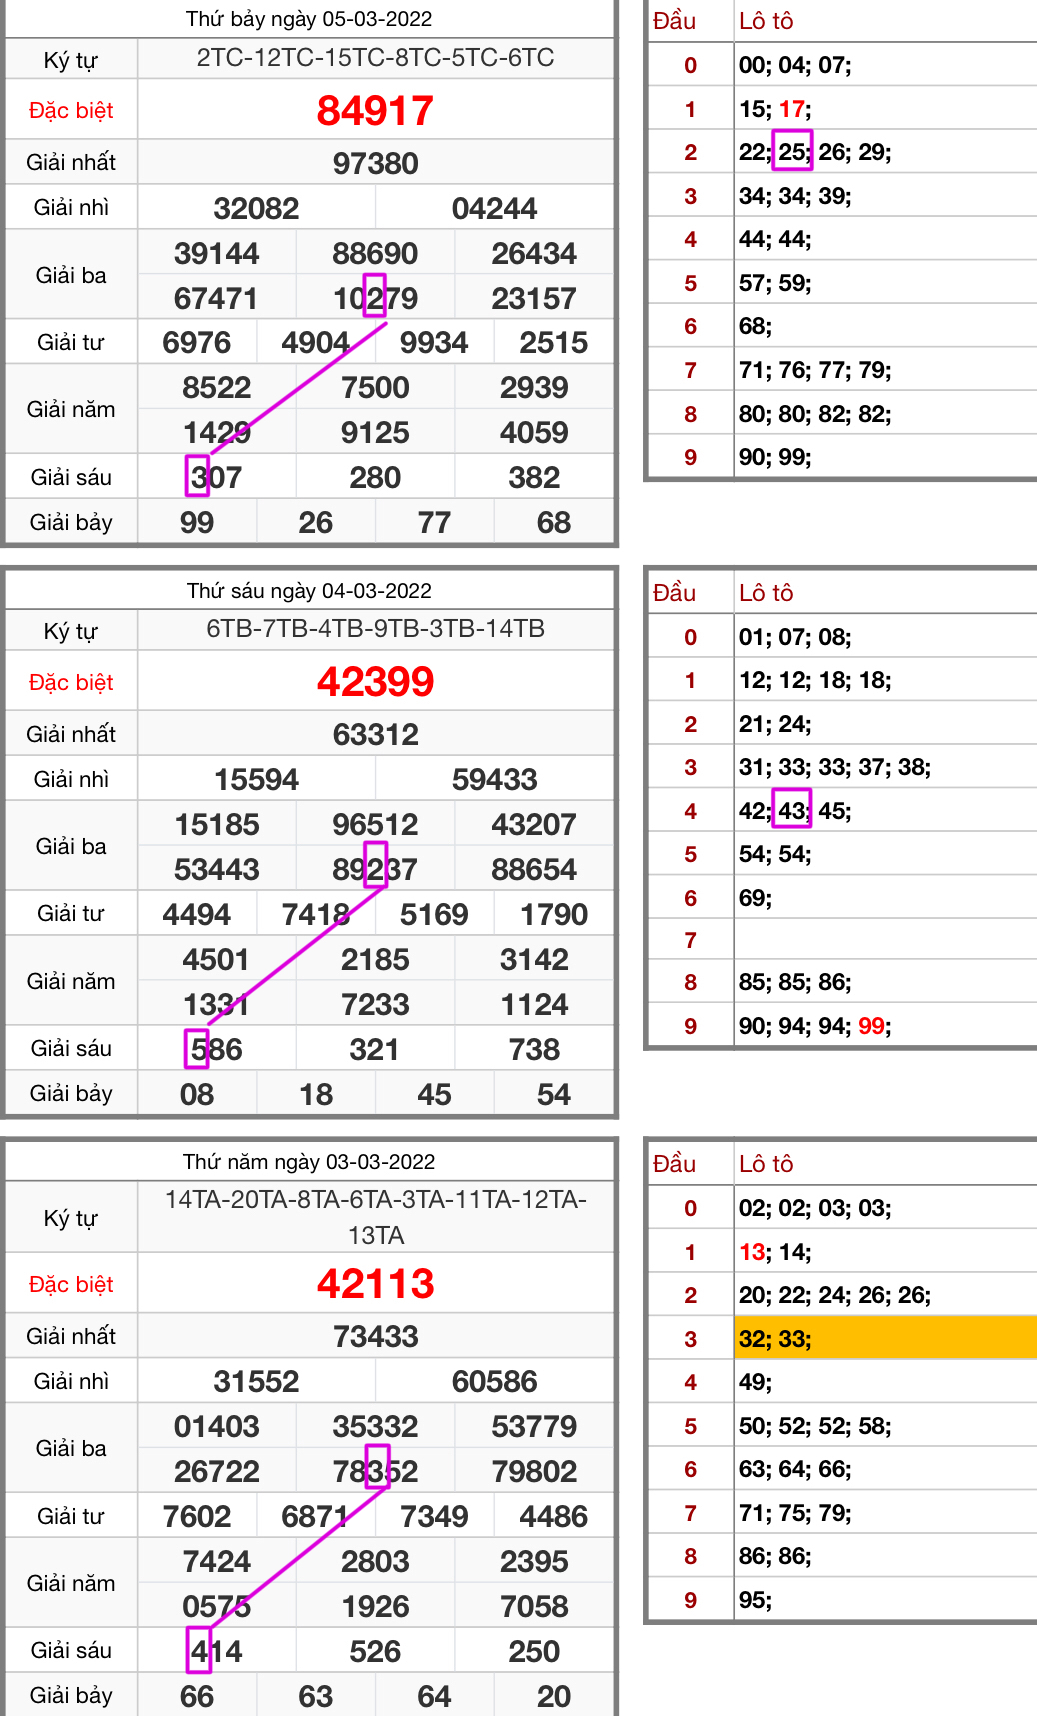Select first prize number 97380
Viewport: 1037px width, 1716px height.
(x=375, y=163)
